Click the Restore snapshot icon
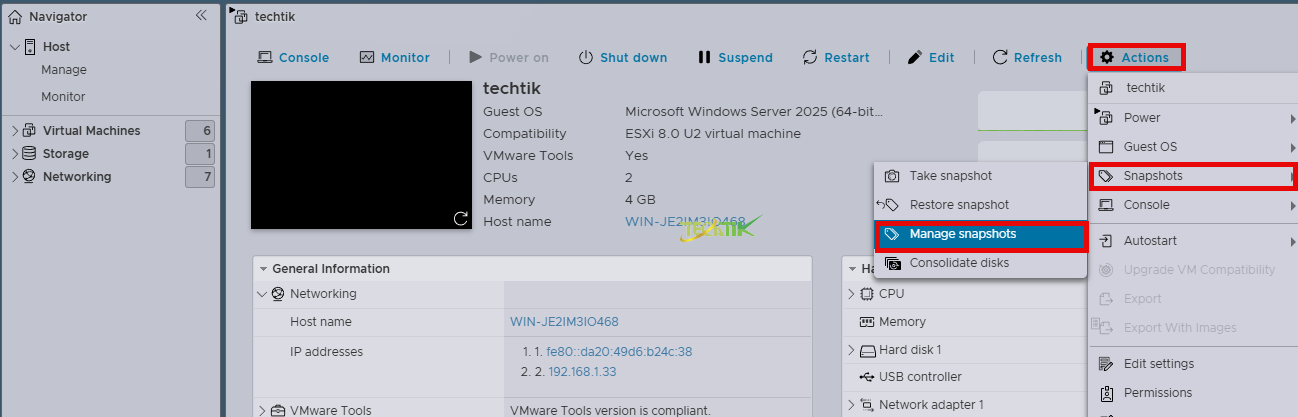Image resolution: width=1298 pixels, height=417 pixels. coord(890,205)
